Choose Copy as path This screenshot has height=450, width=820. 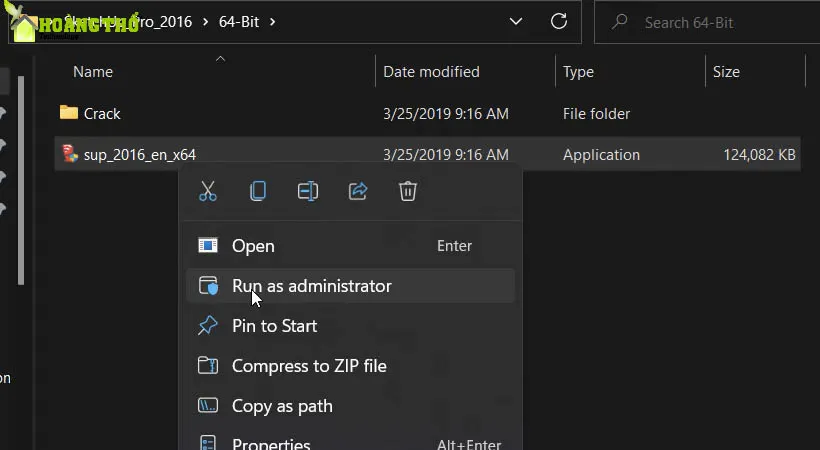coord(350,406)
